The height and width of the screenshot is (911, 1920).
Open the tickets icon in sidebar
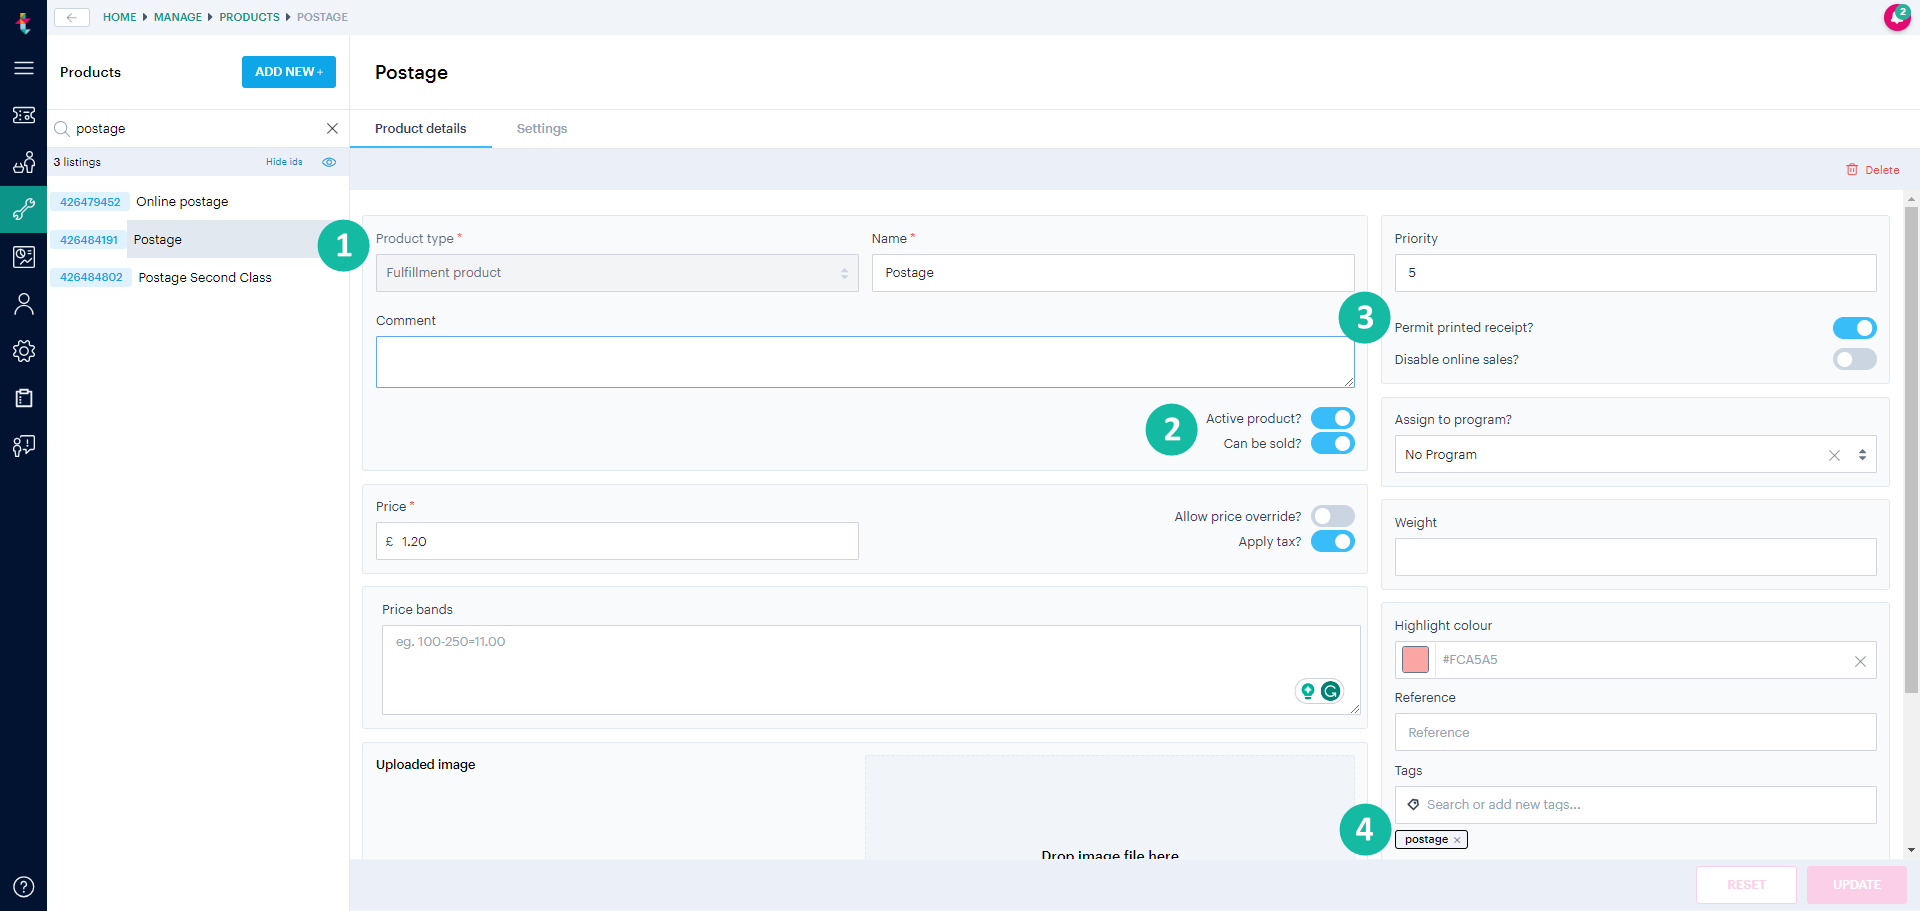[24, 115]
